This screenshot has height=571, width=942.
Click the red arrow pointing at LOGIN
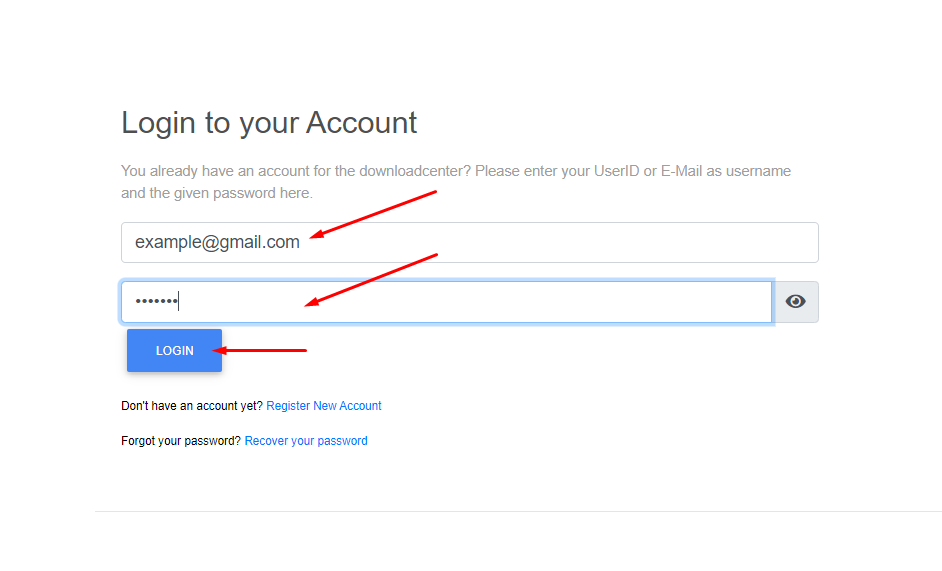[x=260, y=350]
